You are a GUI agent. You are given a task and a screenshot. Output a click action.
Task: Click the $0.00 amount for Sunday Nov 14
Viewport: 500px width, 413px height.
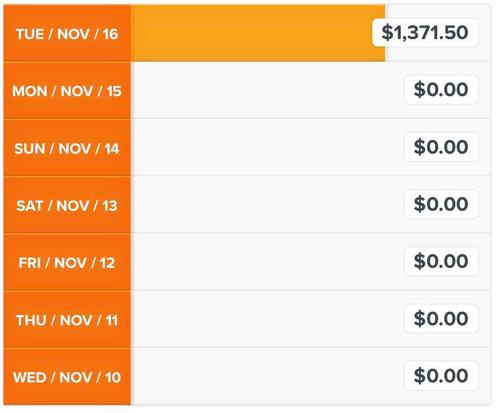coord(441,147)
